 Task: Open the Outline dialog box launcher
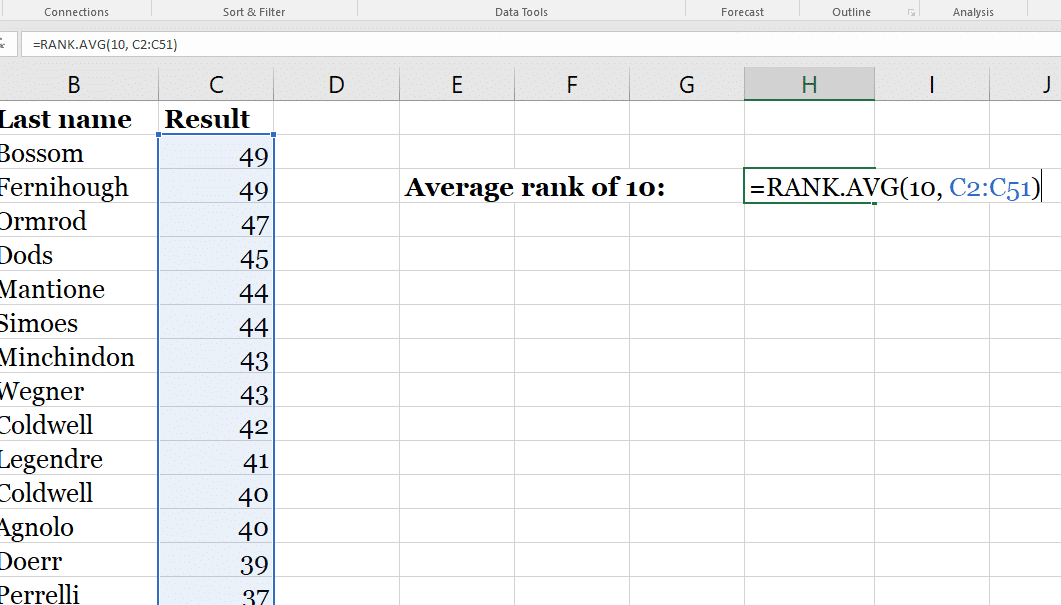(x=911, y=11)
